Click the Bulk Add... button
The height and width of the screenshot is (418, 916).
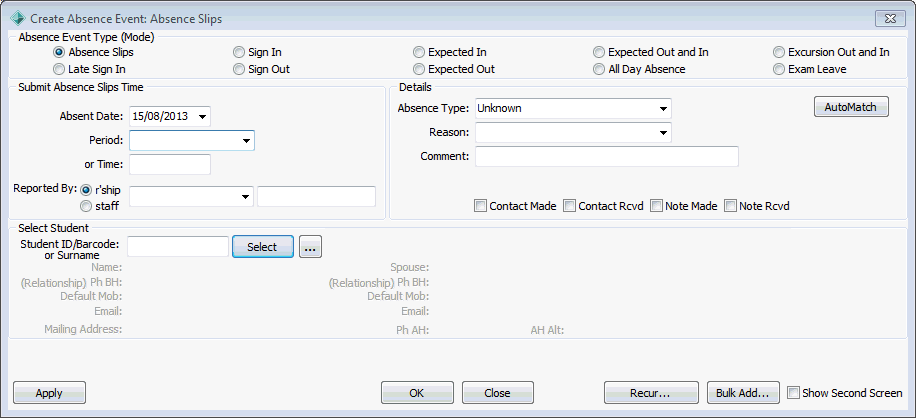(x=744, y=393)
